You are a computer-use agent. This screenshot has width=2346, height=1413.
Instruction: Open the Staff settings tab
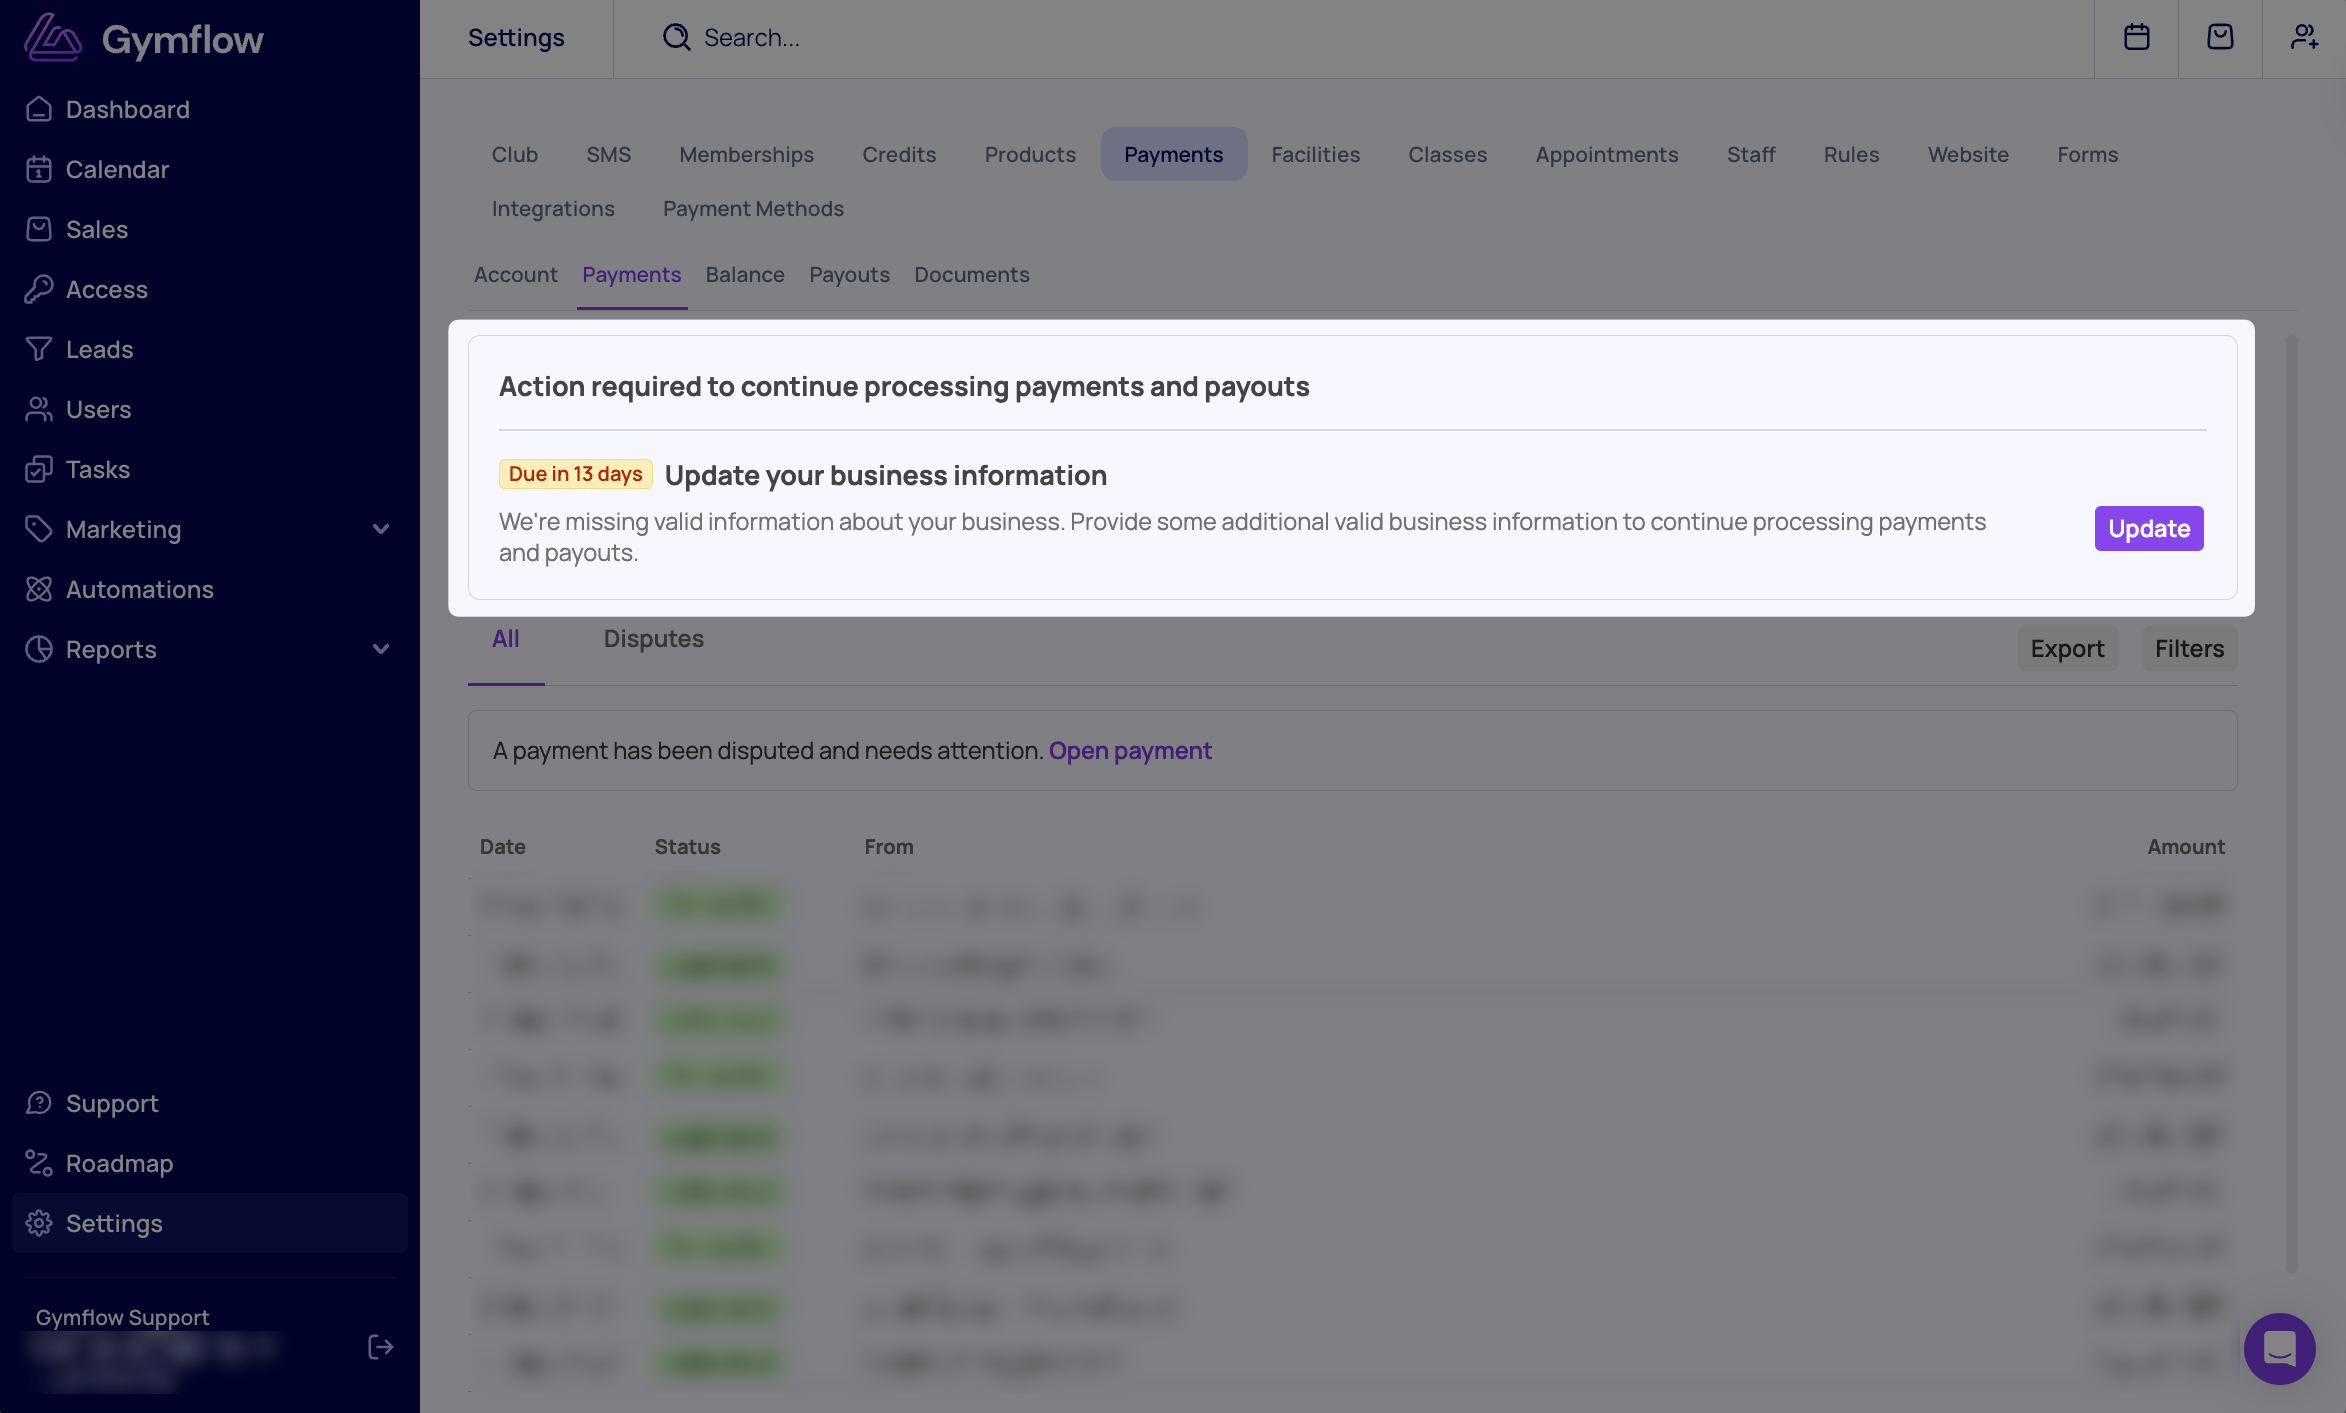pyautogui.click(x=1751, y=154)
